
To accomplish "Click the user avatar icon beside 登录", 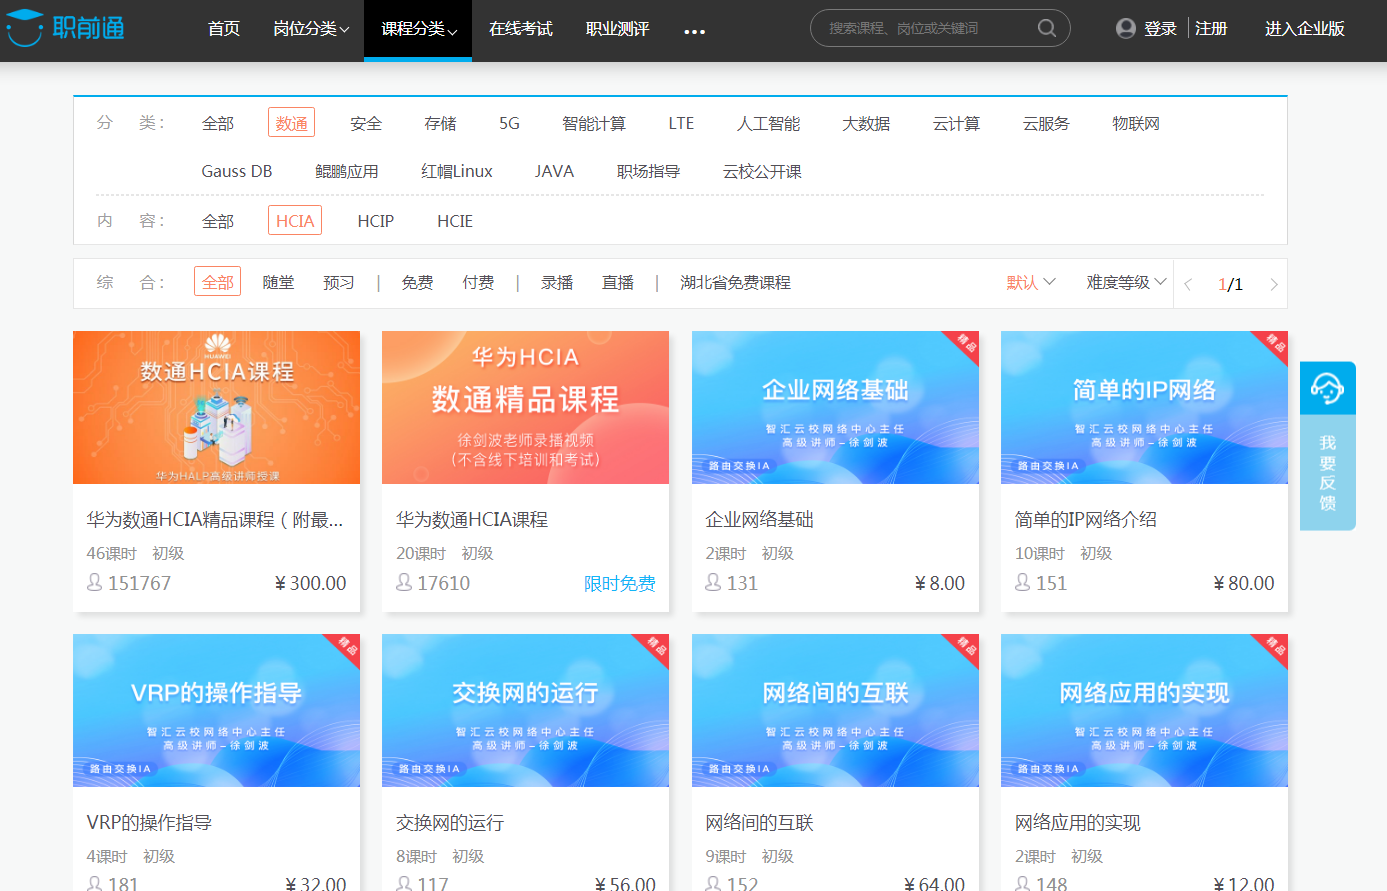I will click(1126, 28).
